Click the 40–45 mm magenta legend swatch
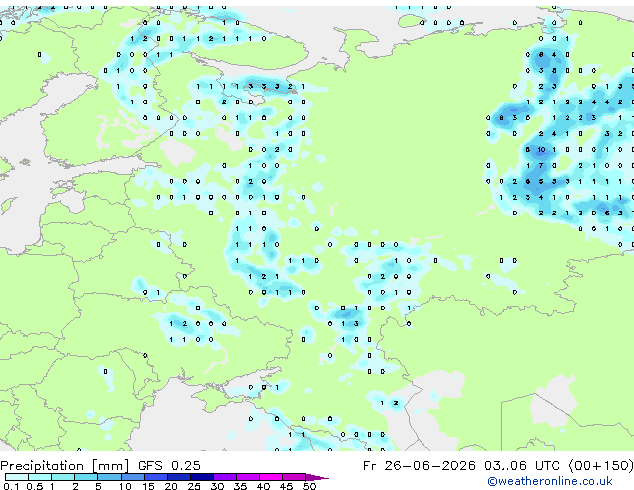 (271, 477)
